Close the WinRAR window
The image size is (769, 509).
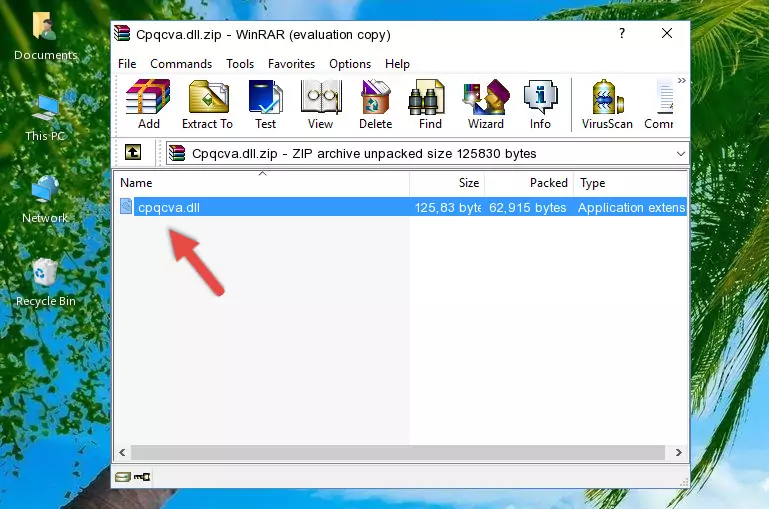[x=666, y=33]
